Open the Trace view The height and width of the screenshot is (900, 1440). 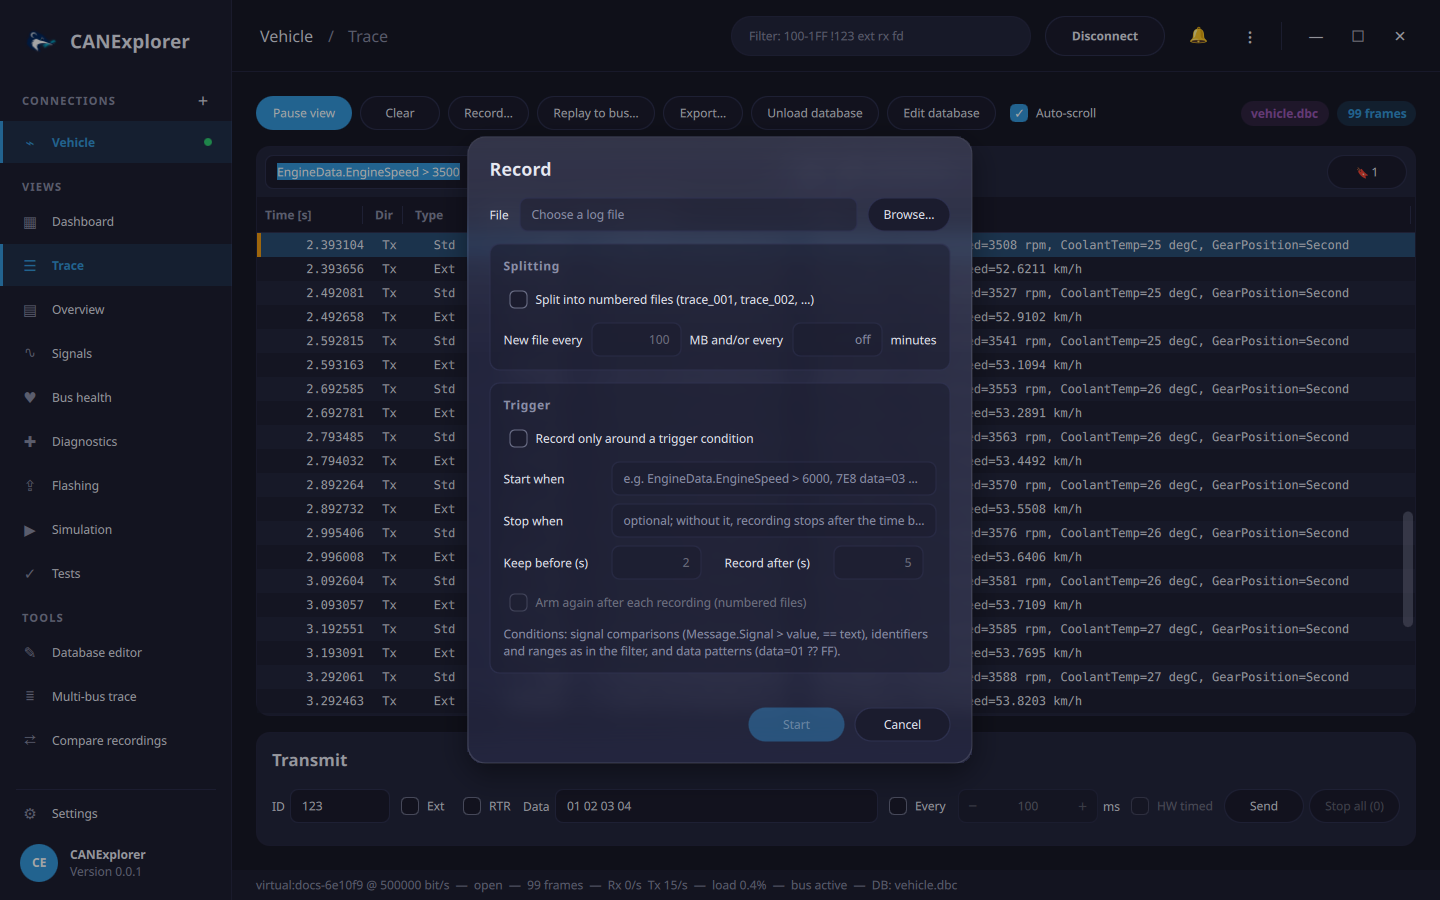pyautogui.click(x=116, y=266)
